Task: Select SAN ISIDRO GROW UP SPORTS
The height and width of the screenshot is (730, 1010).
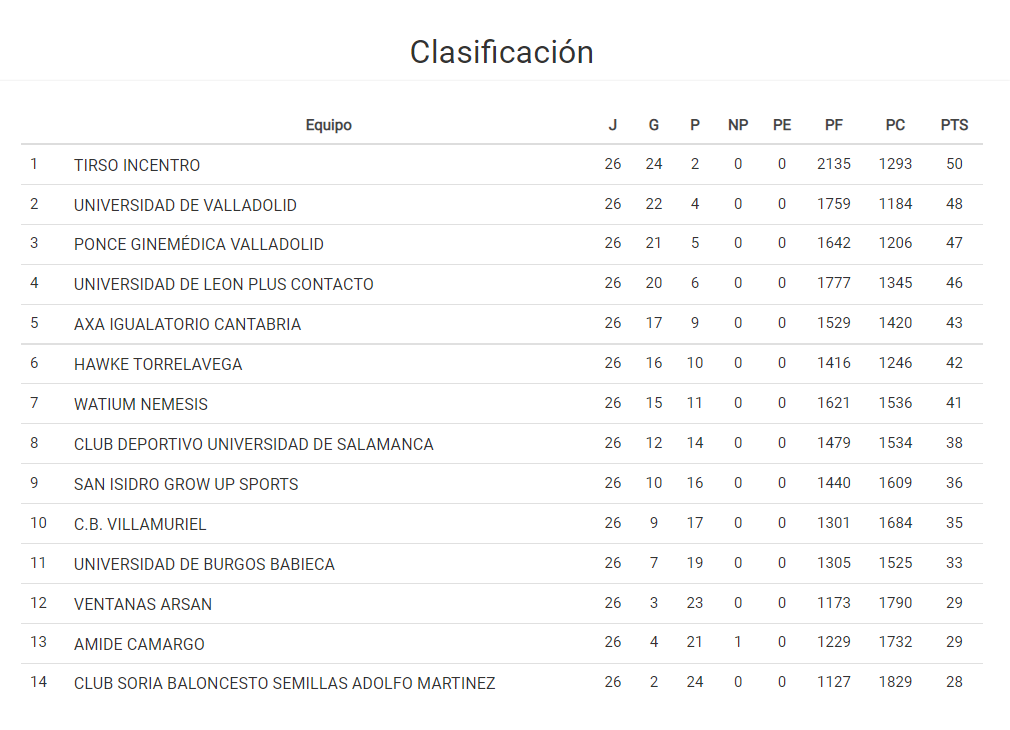Action: (186, 484)
